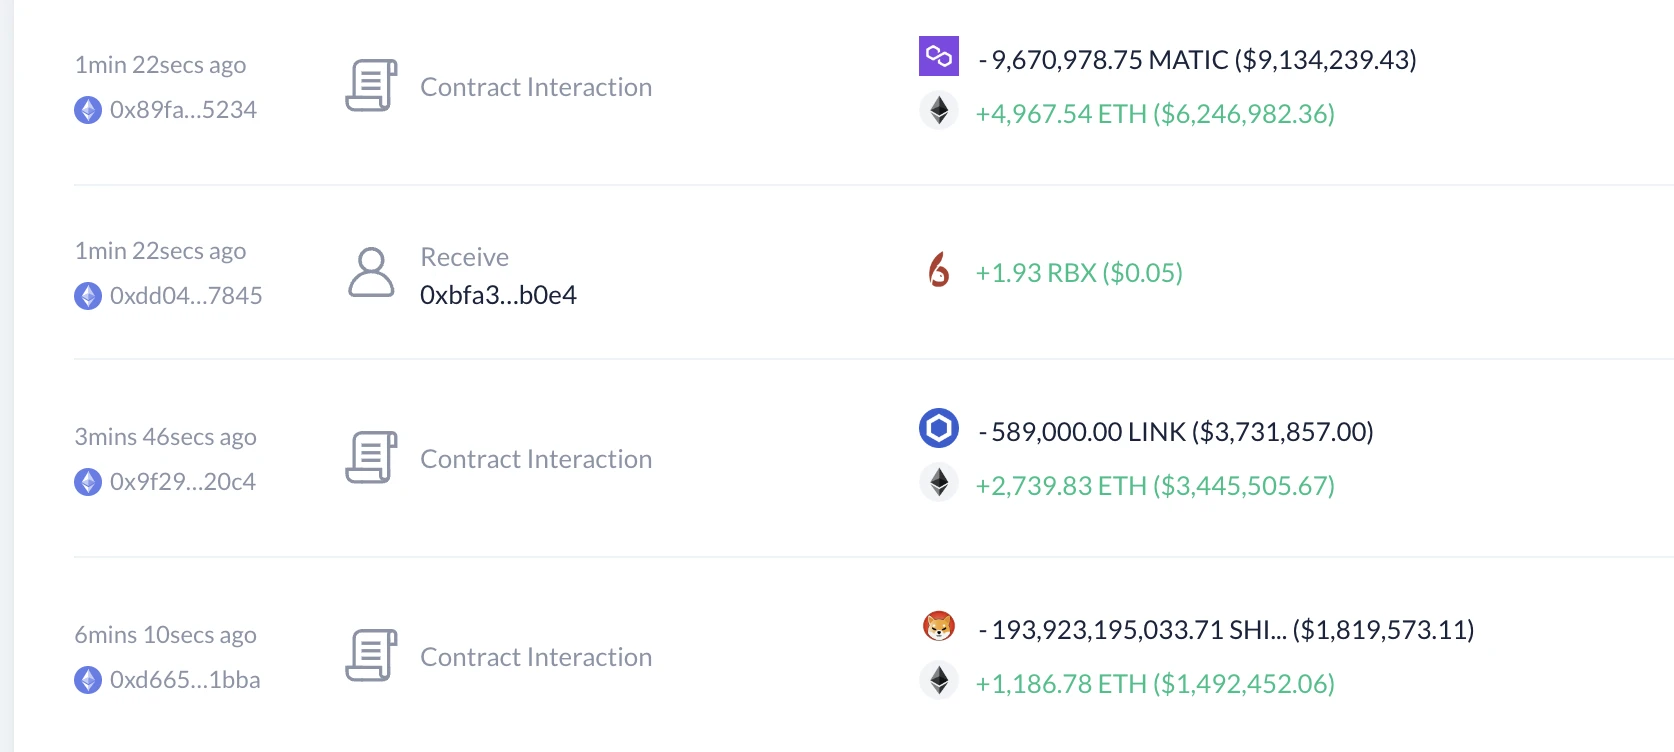
Task: Open transaction hash 0xdd04...7845
Action: point(186,296)
